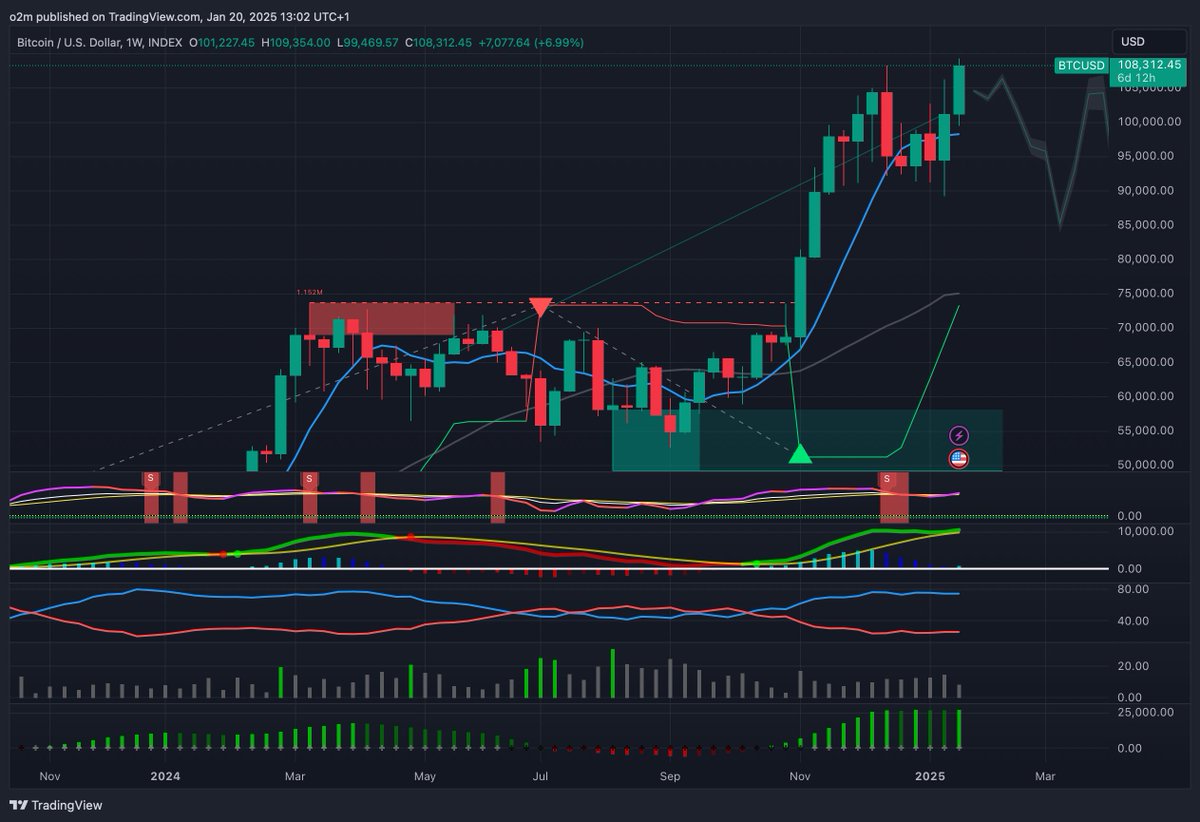Screen dimensions: 1200x822
Task: Click the purple lightning bolt event icon
Action: point(958,436)
